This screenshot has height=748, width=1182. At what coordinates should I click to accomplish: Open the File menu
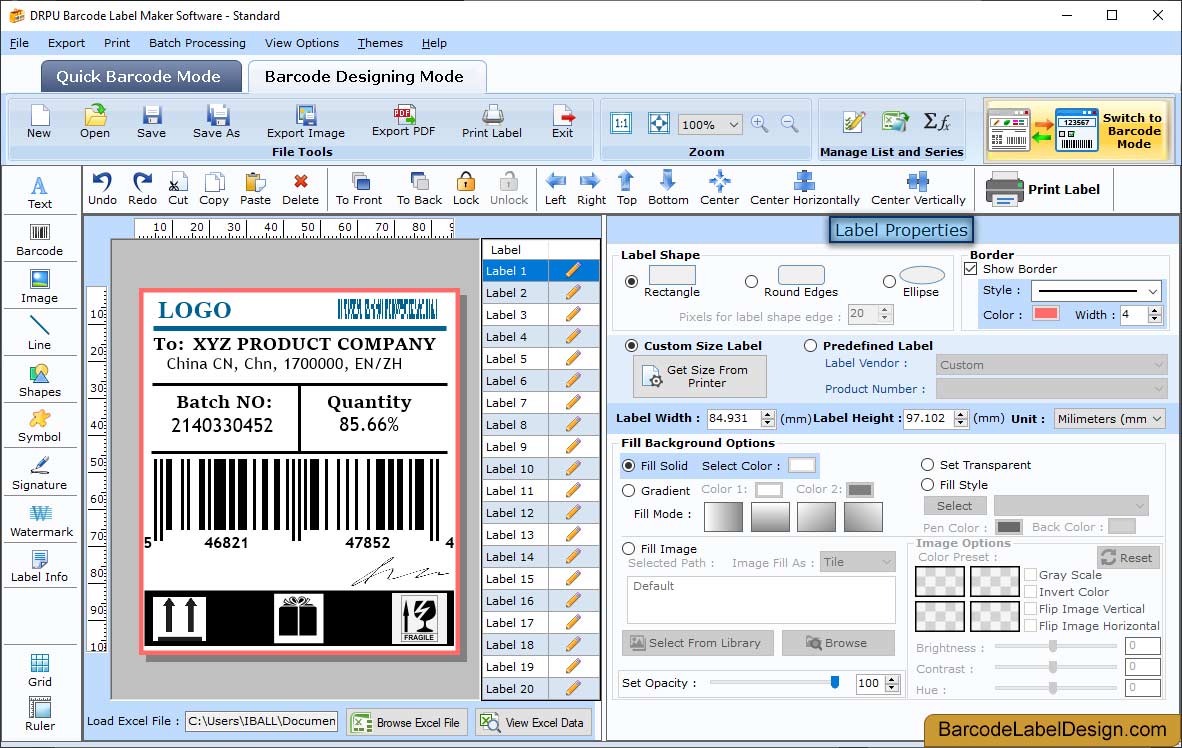(20, 43)
